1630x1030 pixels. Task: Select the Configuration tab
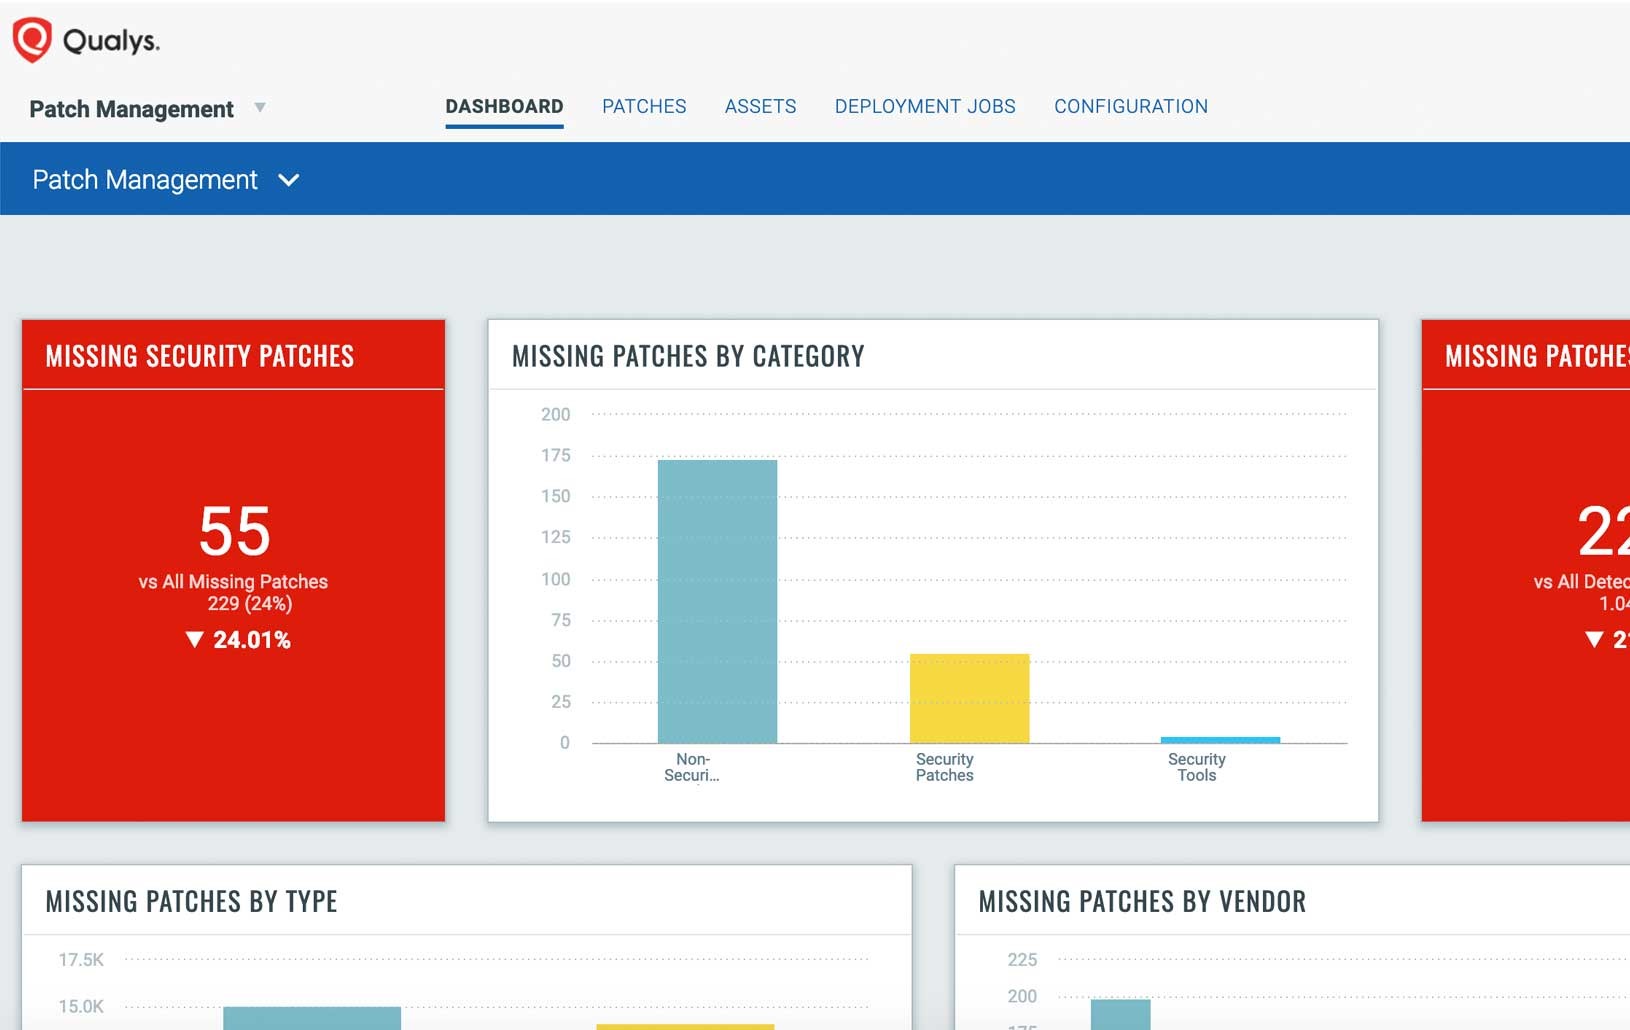1131,106
